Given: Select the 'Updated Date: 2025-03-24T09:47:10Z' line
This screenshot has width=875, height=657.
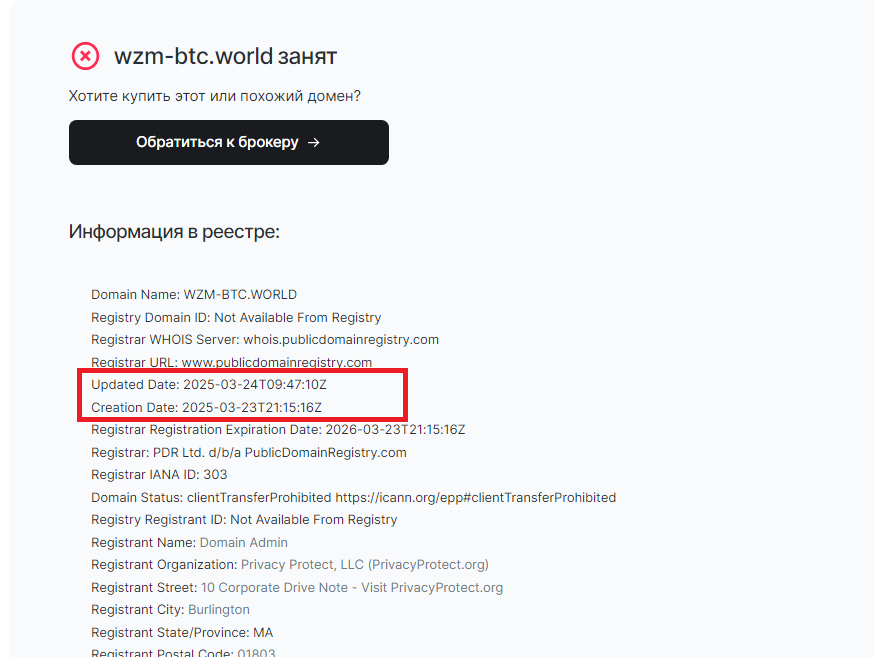Looking at the screenshot, I should pyautogui.click(x=209, y=385).
